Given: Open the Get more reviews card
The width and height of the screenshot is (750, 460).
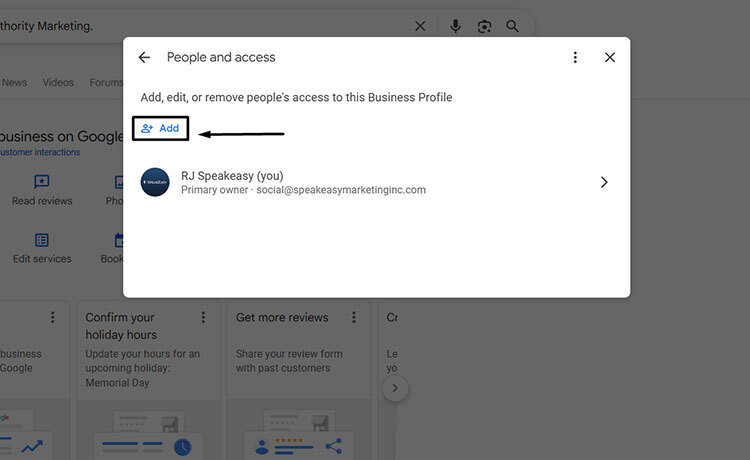Looking at the screenshot, I should [x=299, y=380].
